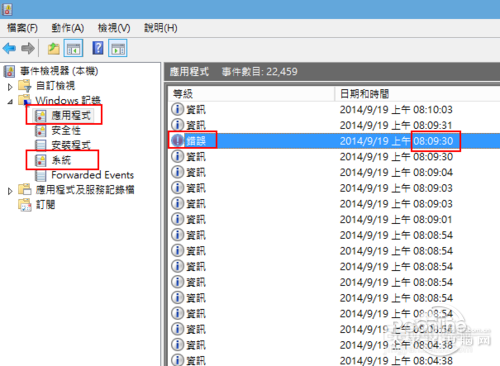Click the 08:09:30 date in the 錯誤 row

pos(396,141)
